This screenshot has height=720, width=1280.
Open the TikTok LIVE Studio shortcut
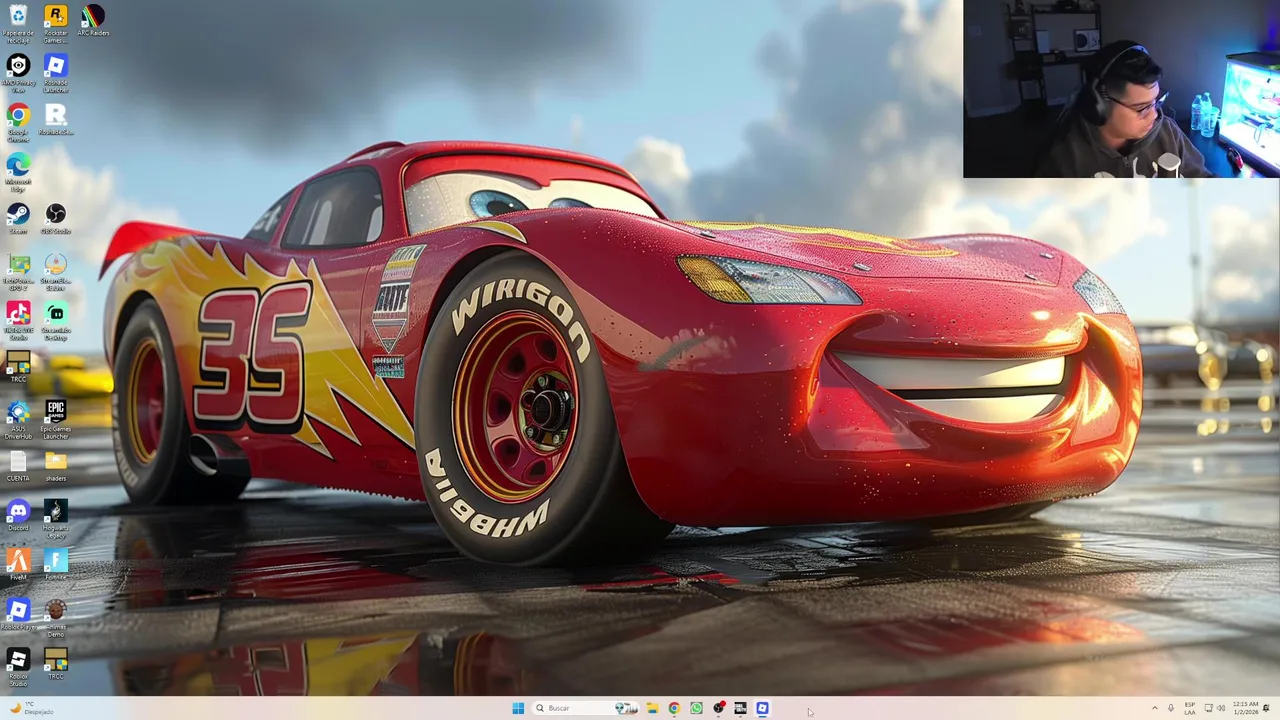(x=18, y=322)
